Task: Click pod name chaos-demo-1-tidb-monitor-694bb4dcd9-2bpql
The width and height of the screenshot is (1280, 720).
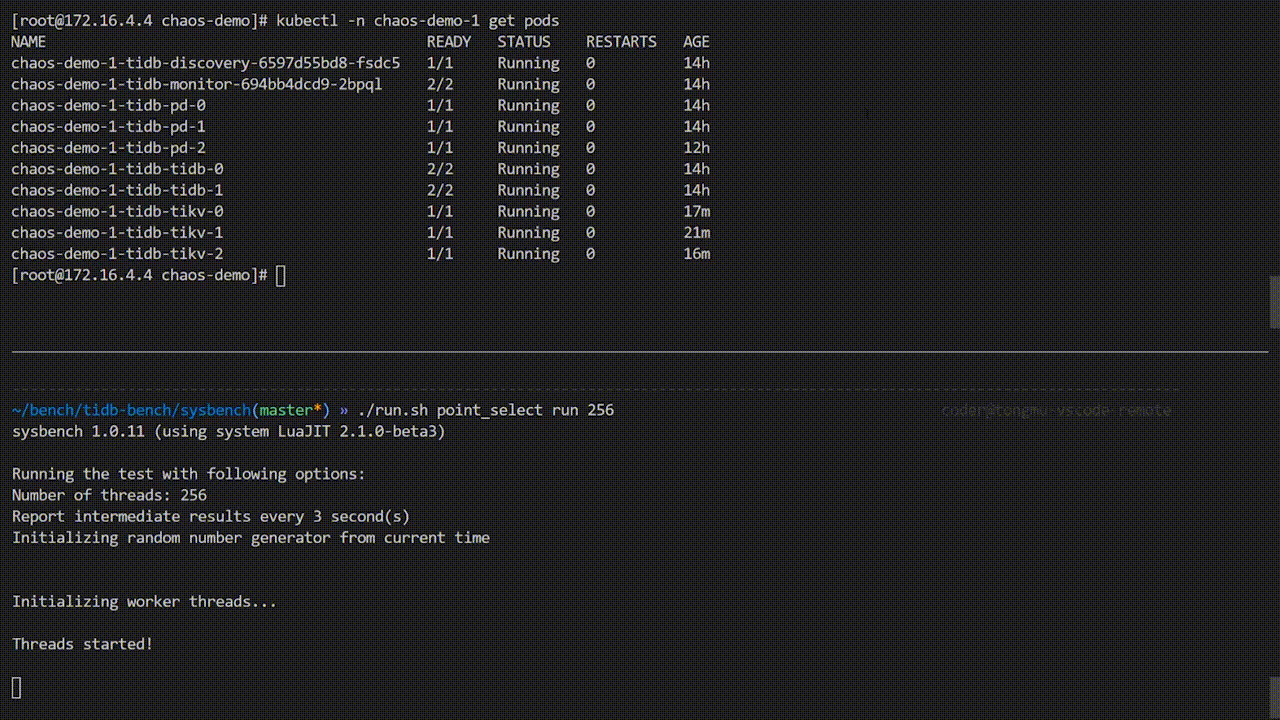Action: coord(196,84)
